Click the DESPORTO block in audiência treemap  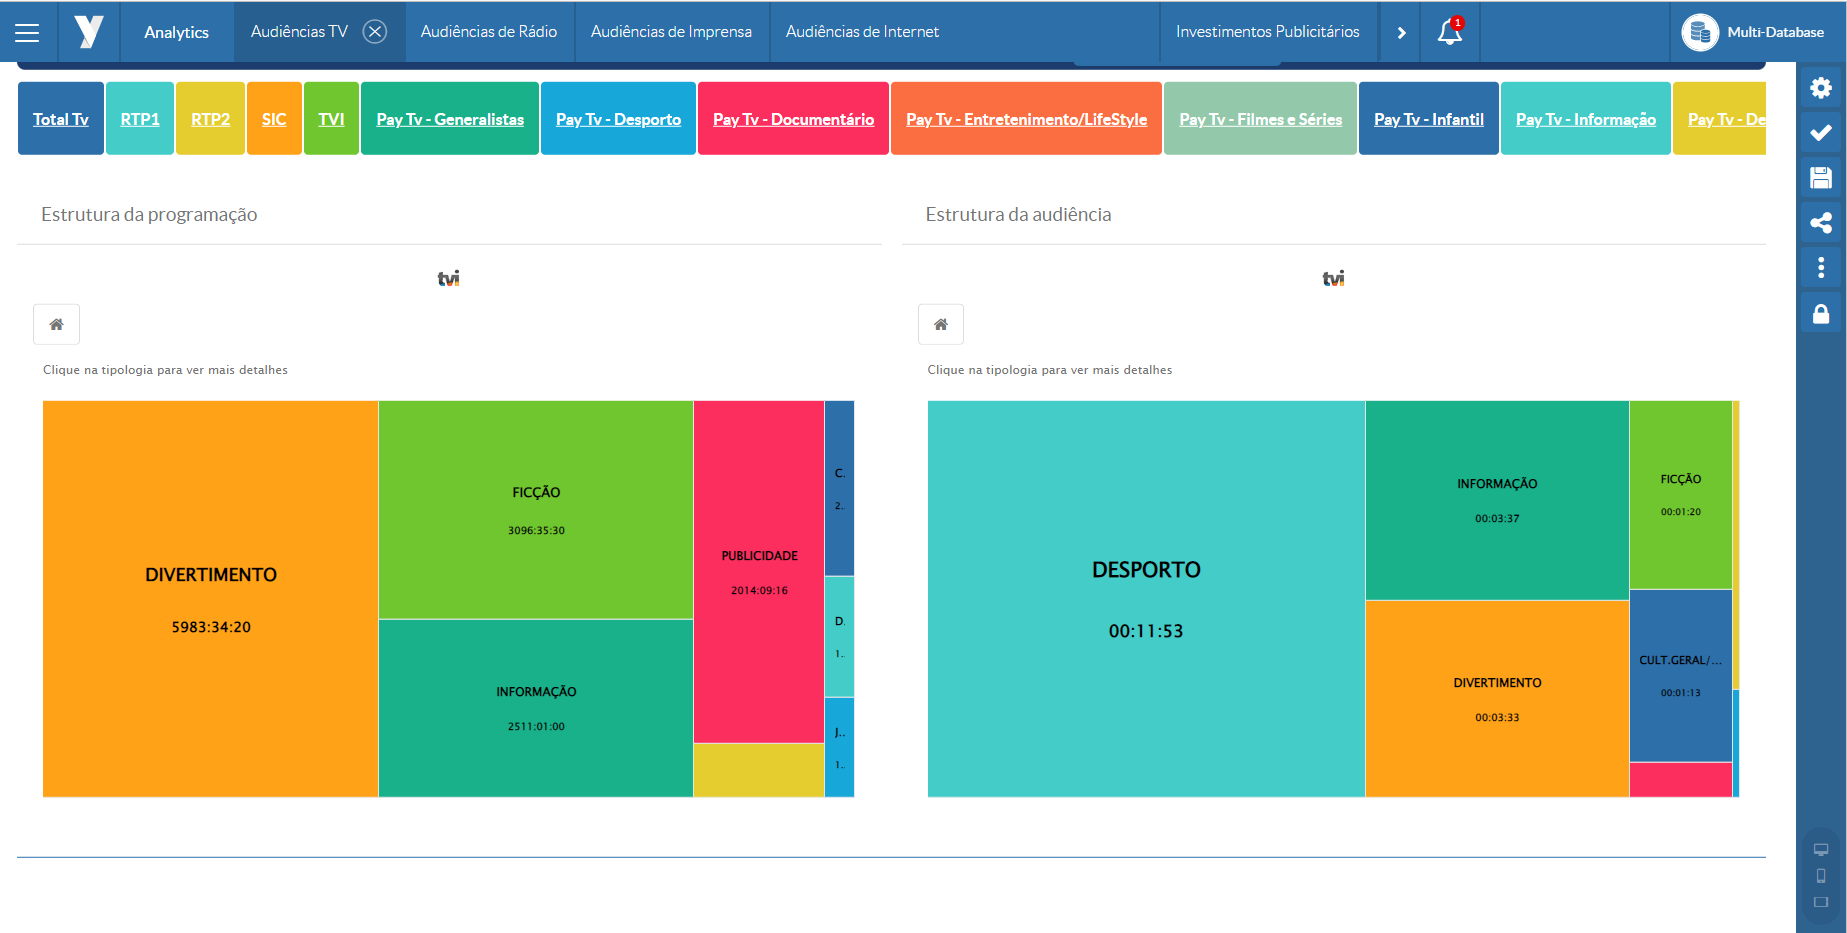1145,598
